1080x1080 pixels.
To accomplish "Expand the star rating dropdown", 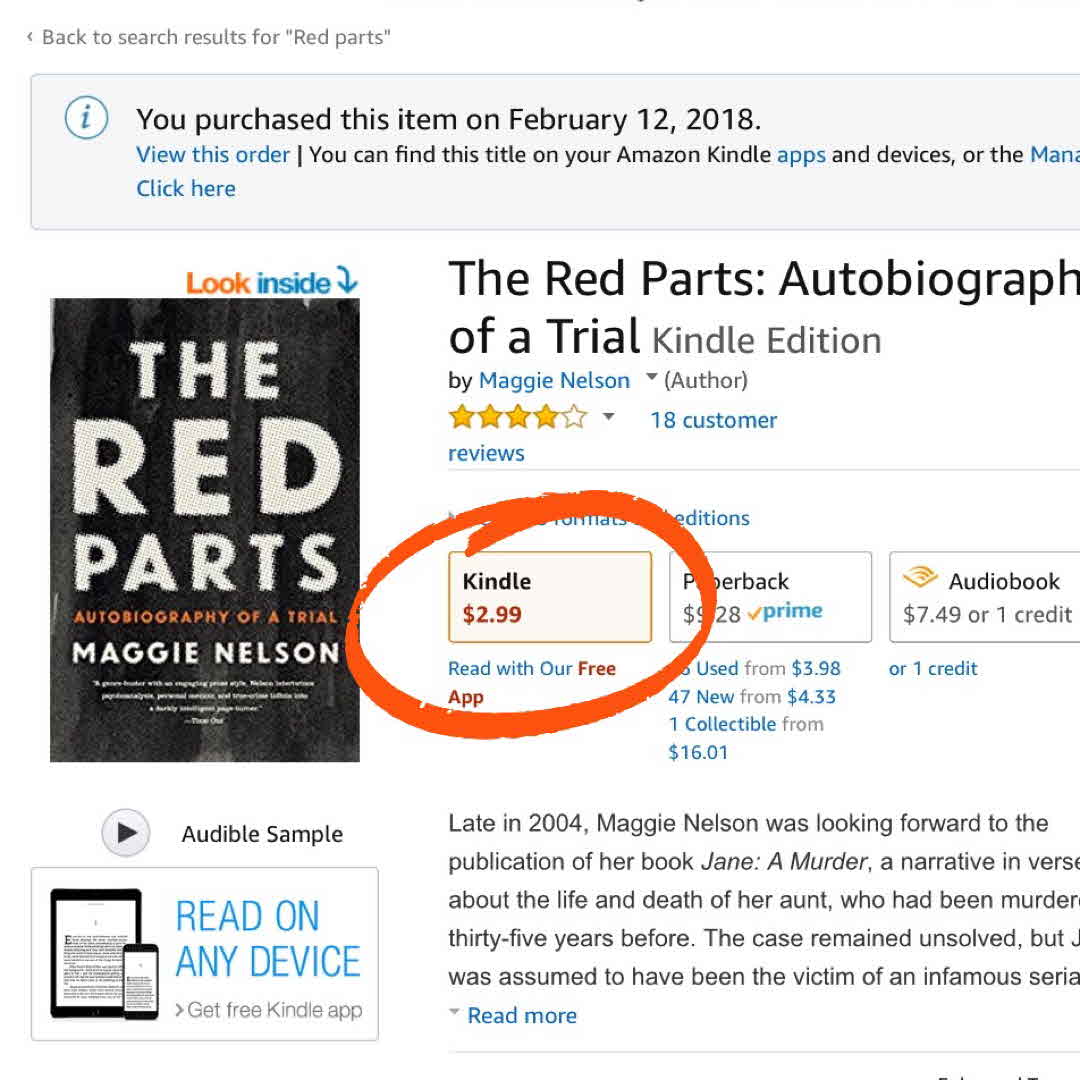I will pyautogui.click(x=608, y=417).
